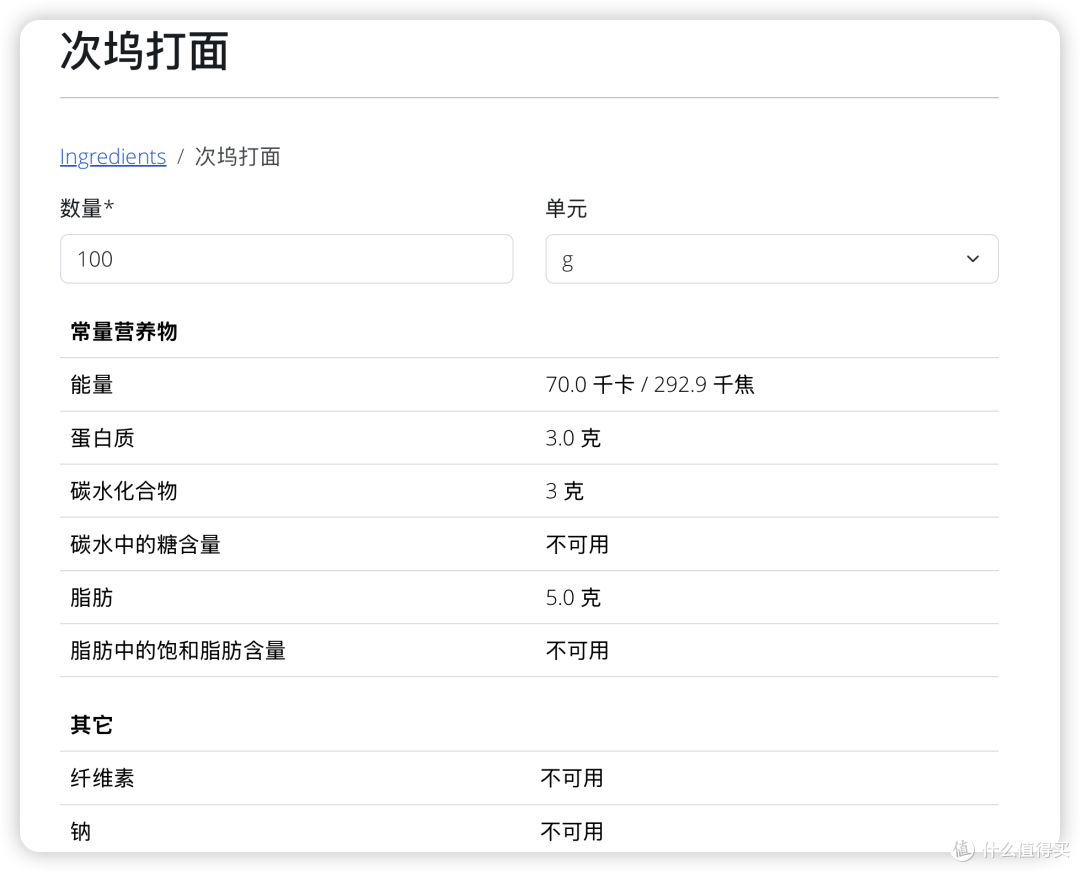
Task: Click the 数量* field label
Action: pyautogui.click(x=87, y=208)
